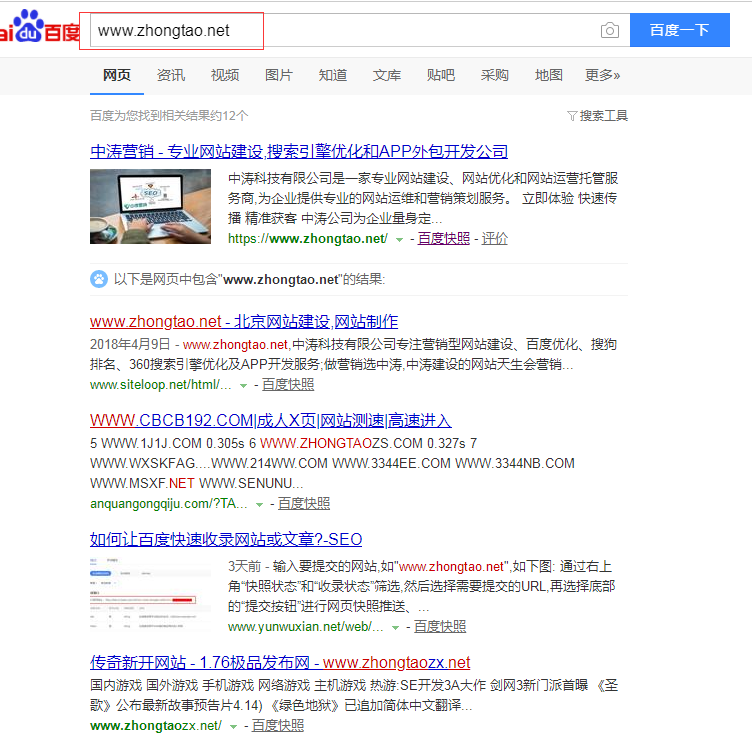
Task: Click the paw icon beside related results notice
Action: tap(99, 279)
